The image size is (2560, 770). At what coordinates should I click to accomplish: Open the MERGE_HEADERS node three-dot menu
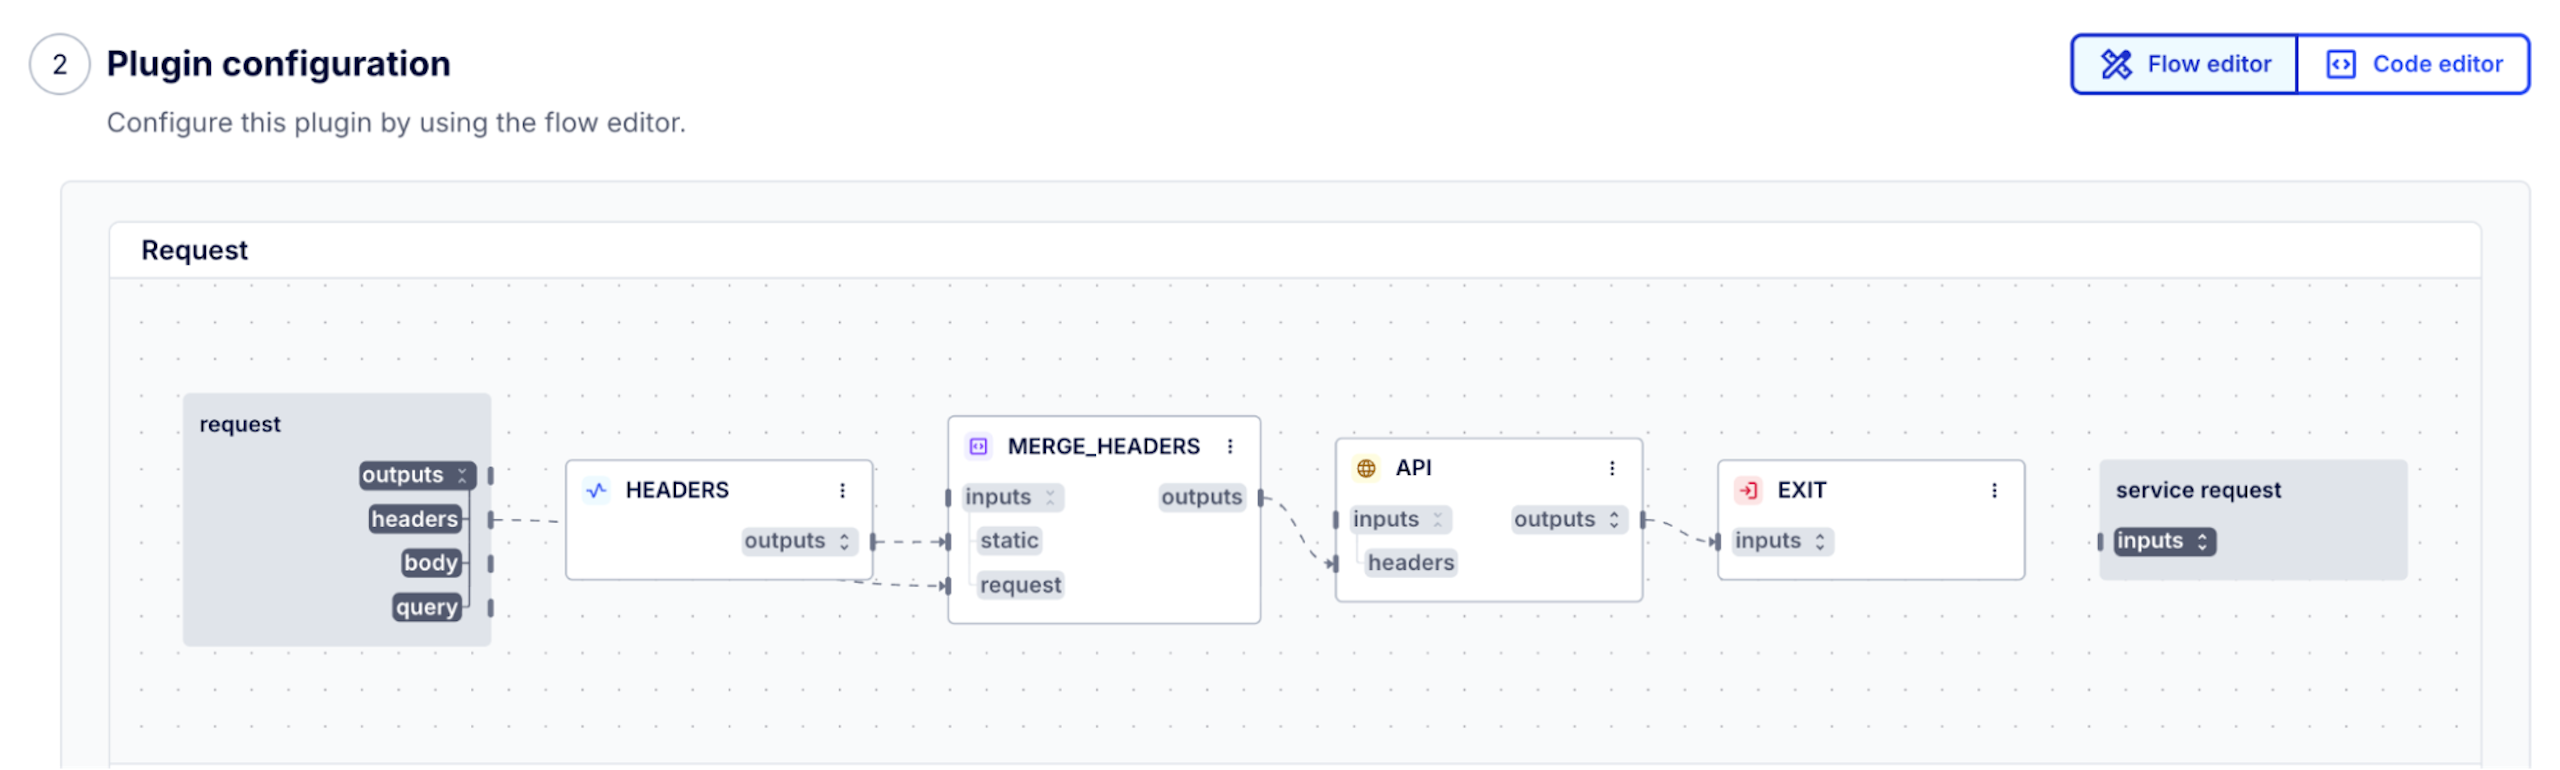1231,446
